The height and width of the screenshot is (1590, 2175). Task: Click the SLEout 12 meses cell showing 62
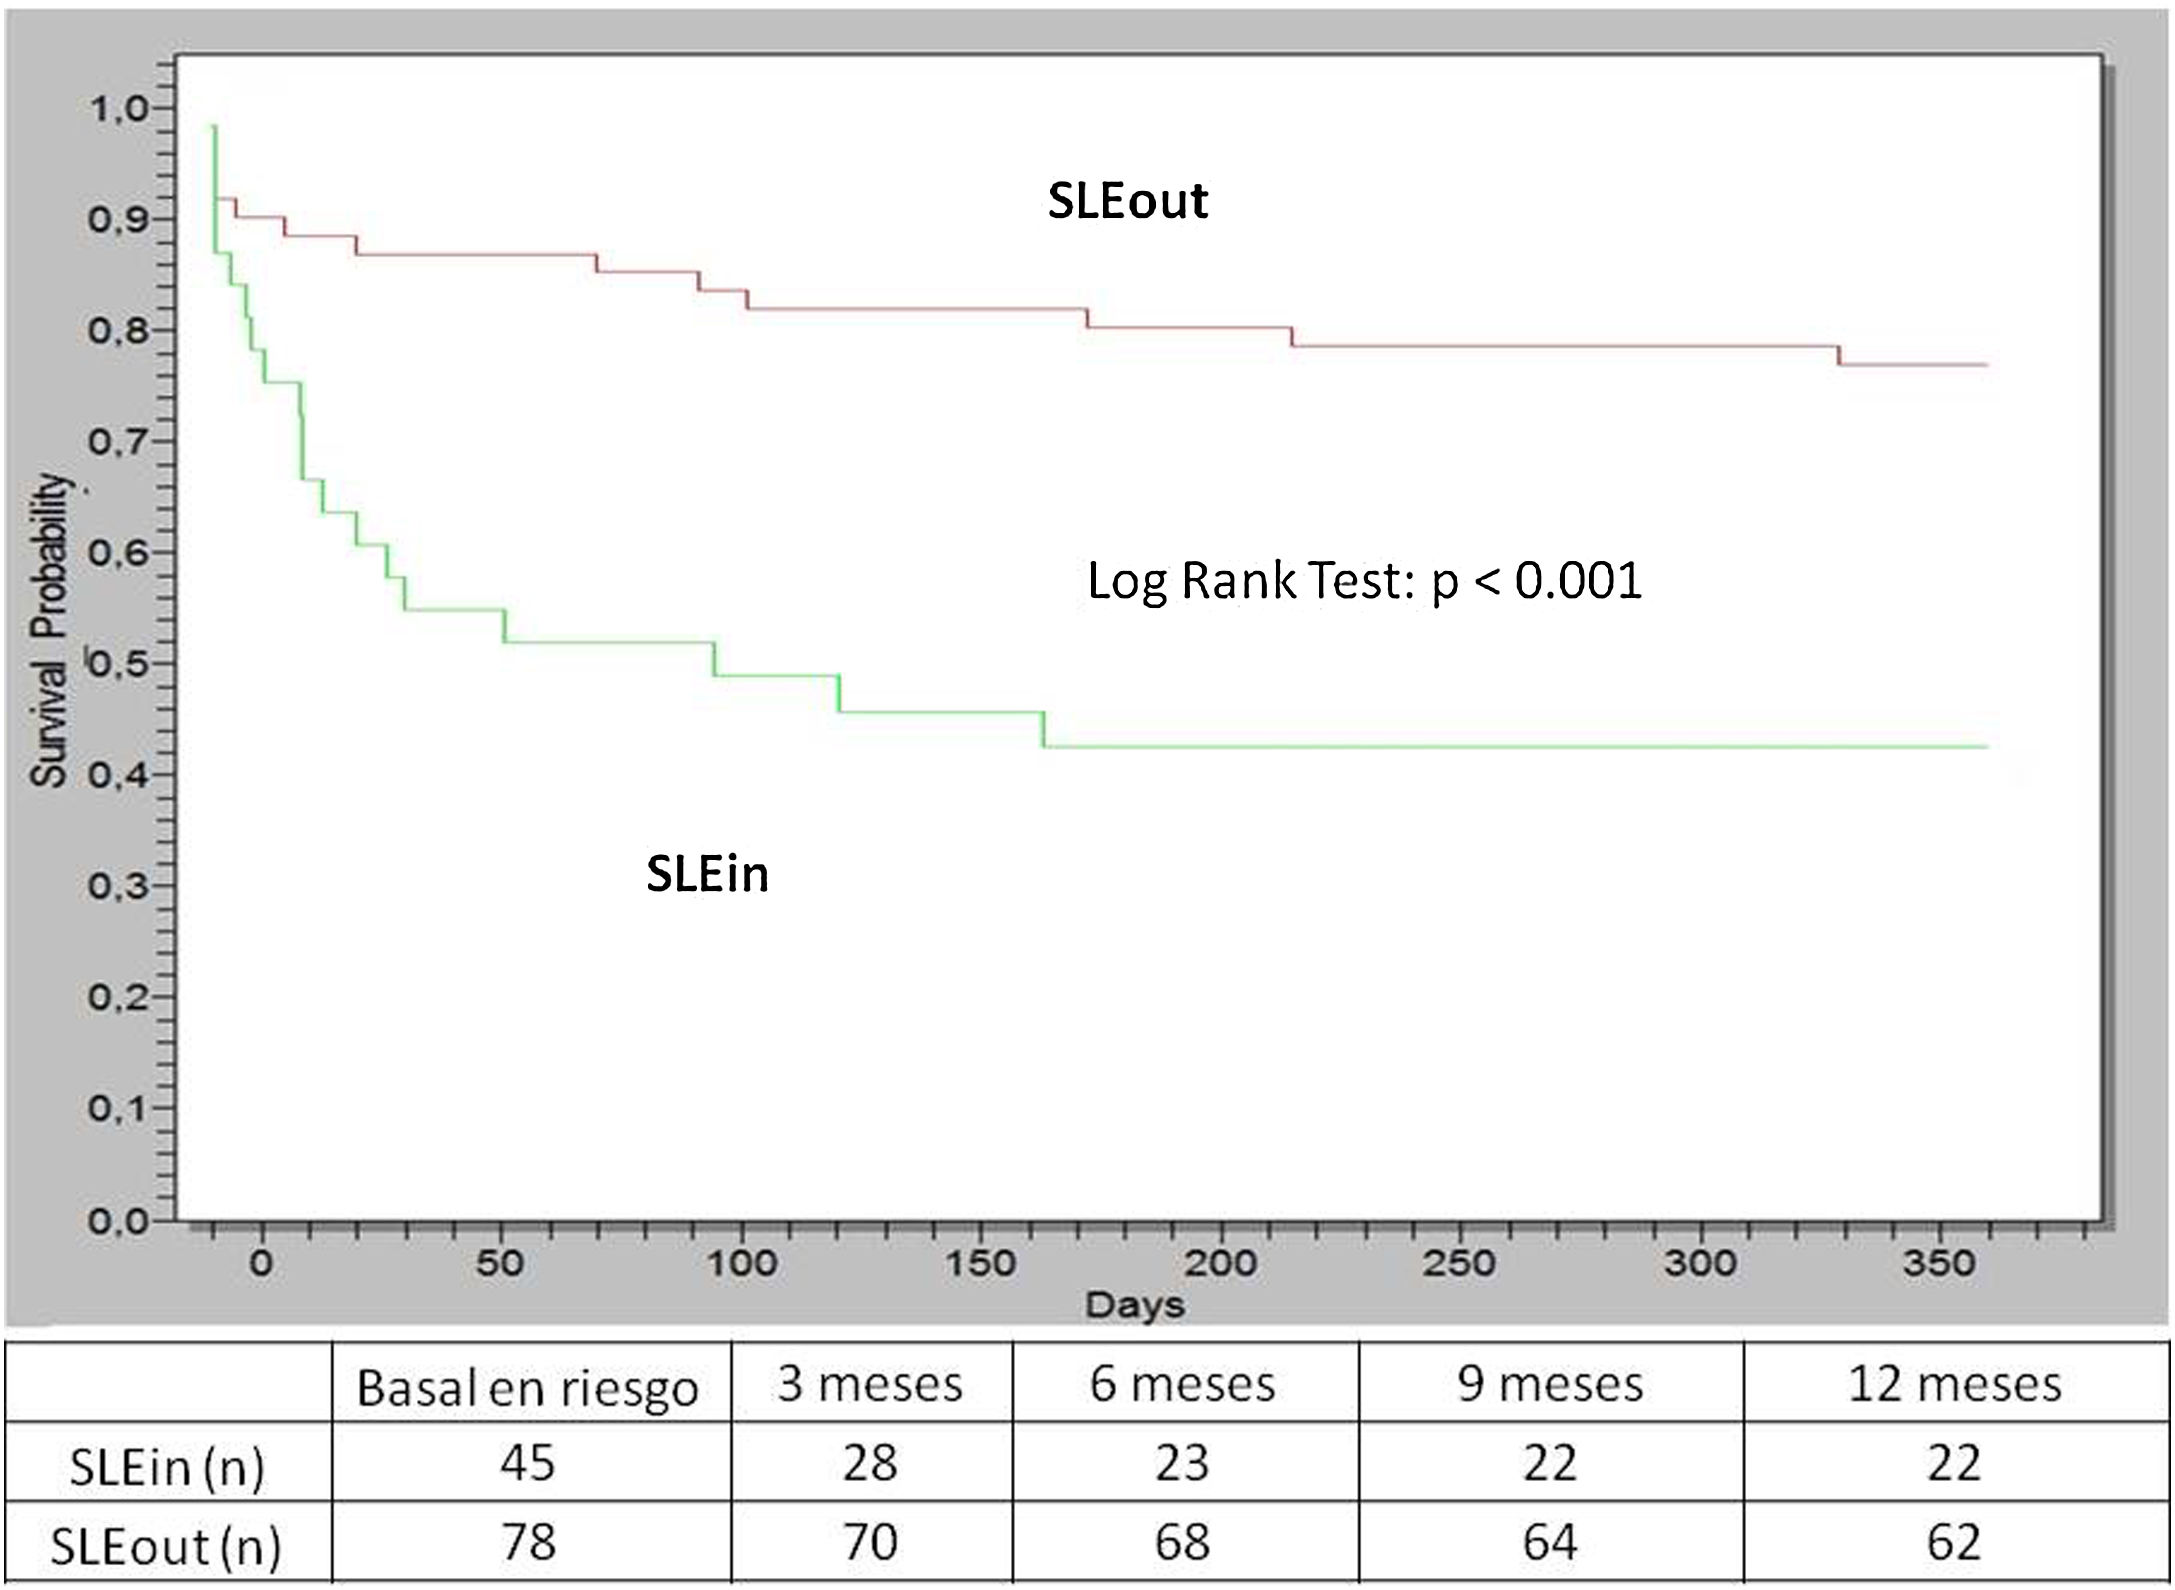click(x=1954, y=1542)
